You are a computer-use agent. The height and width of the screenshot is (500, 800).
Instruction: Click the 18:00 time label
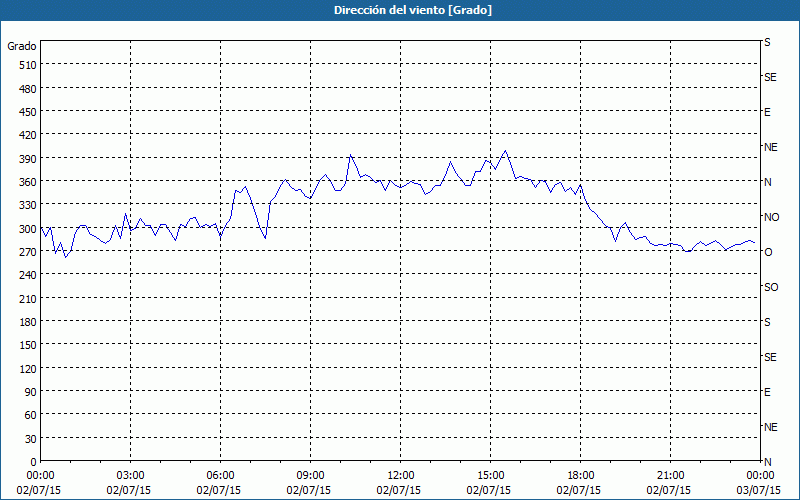580,475
